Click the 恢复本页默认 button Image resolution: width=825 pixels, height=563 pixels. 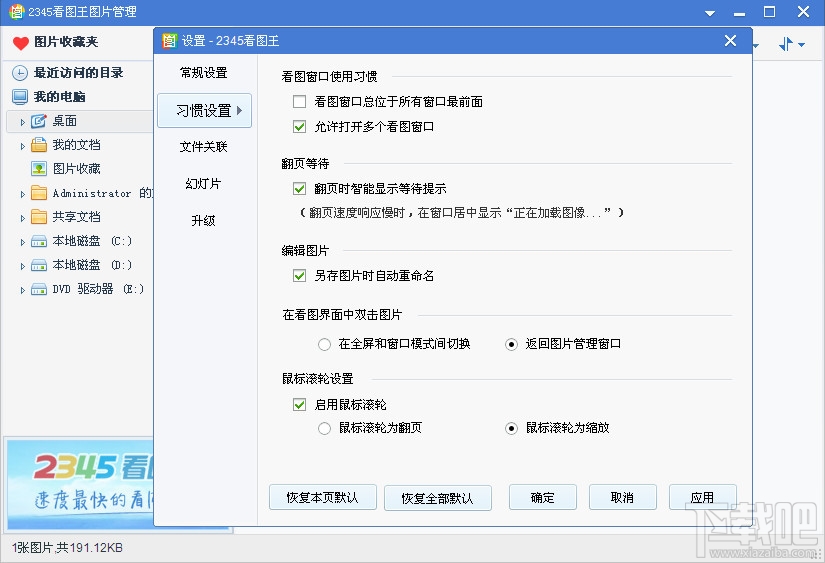323,497
